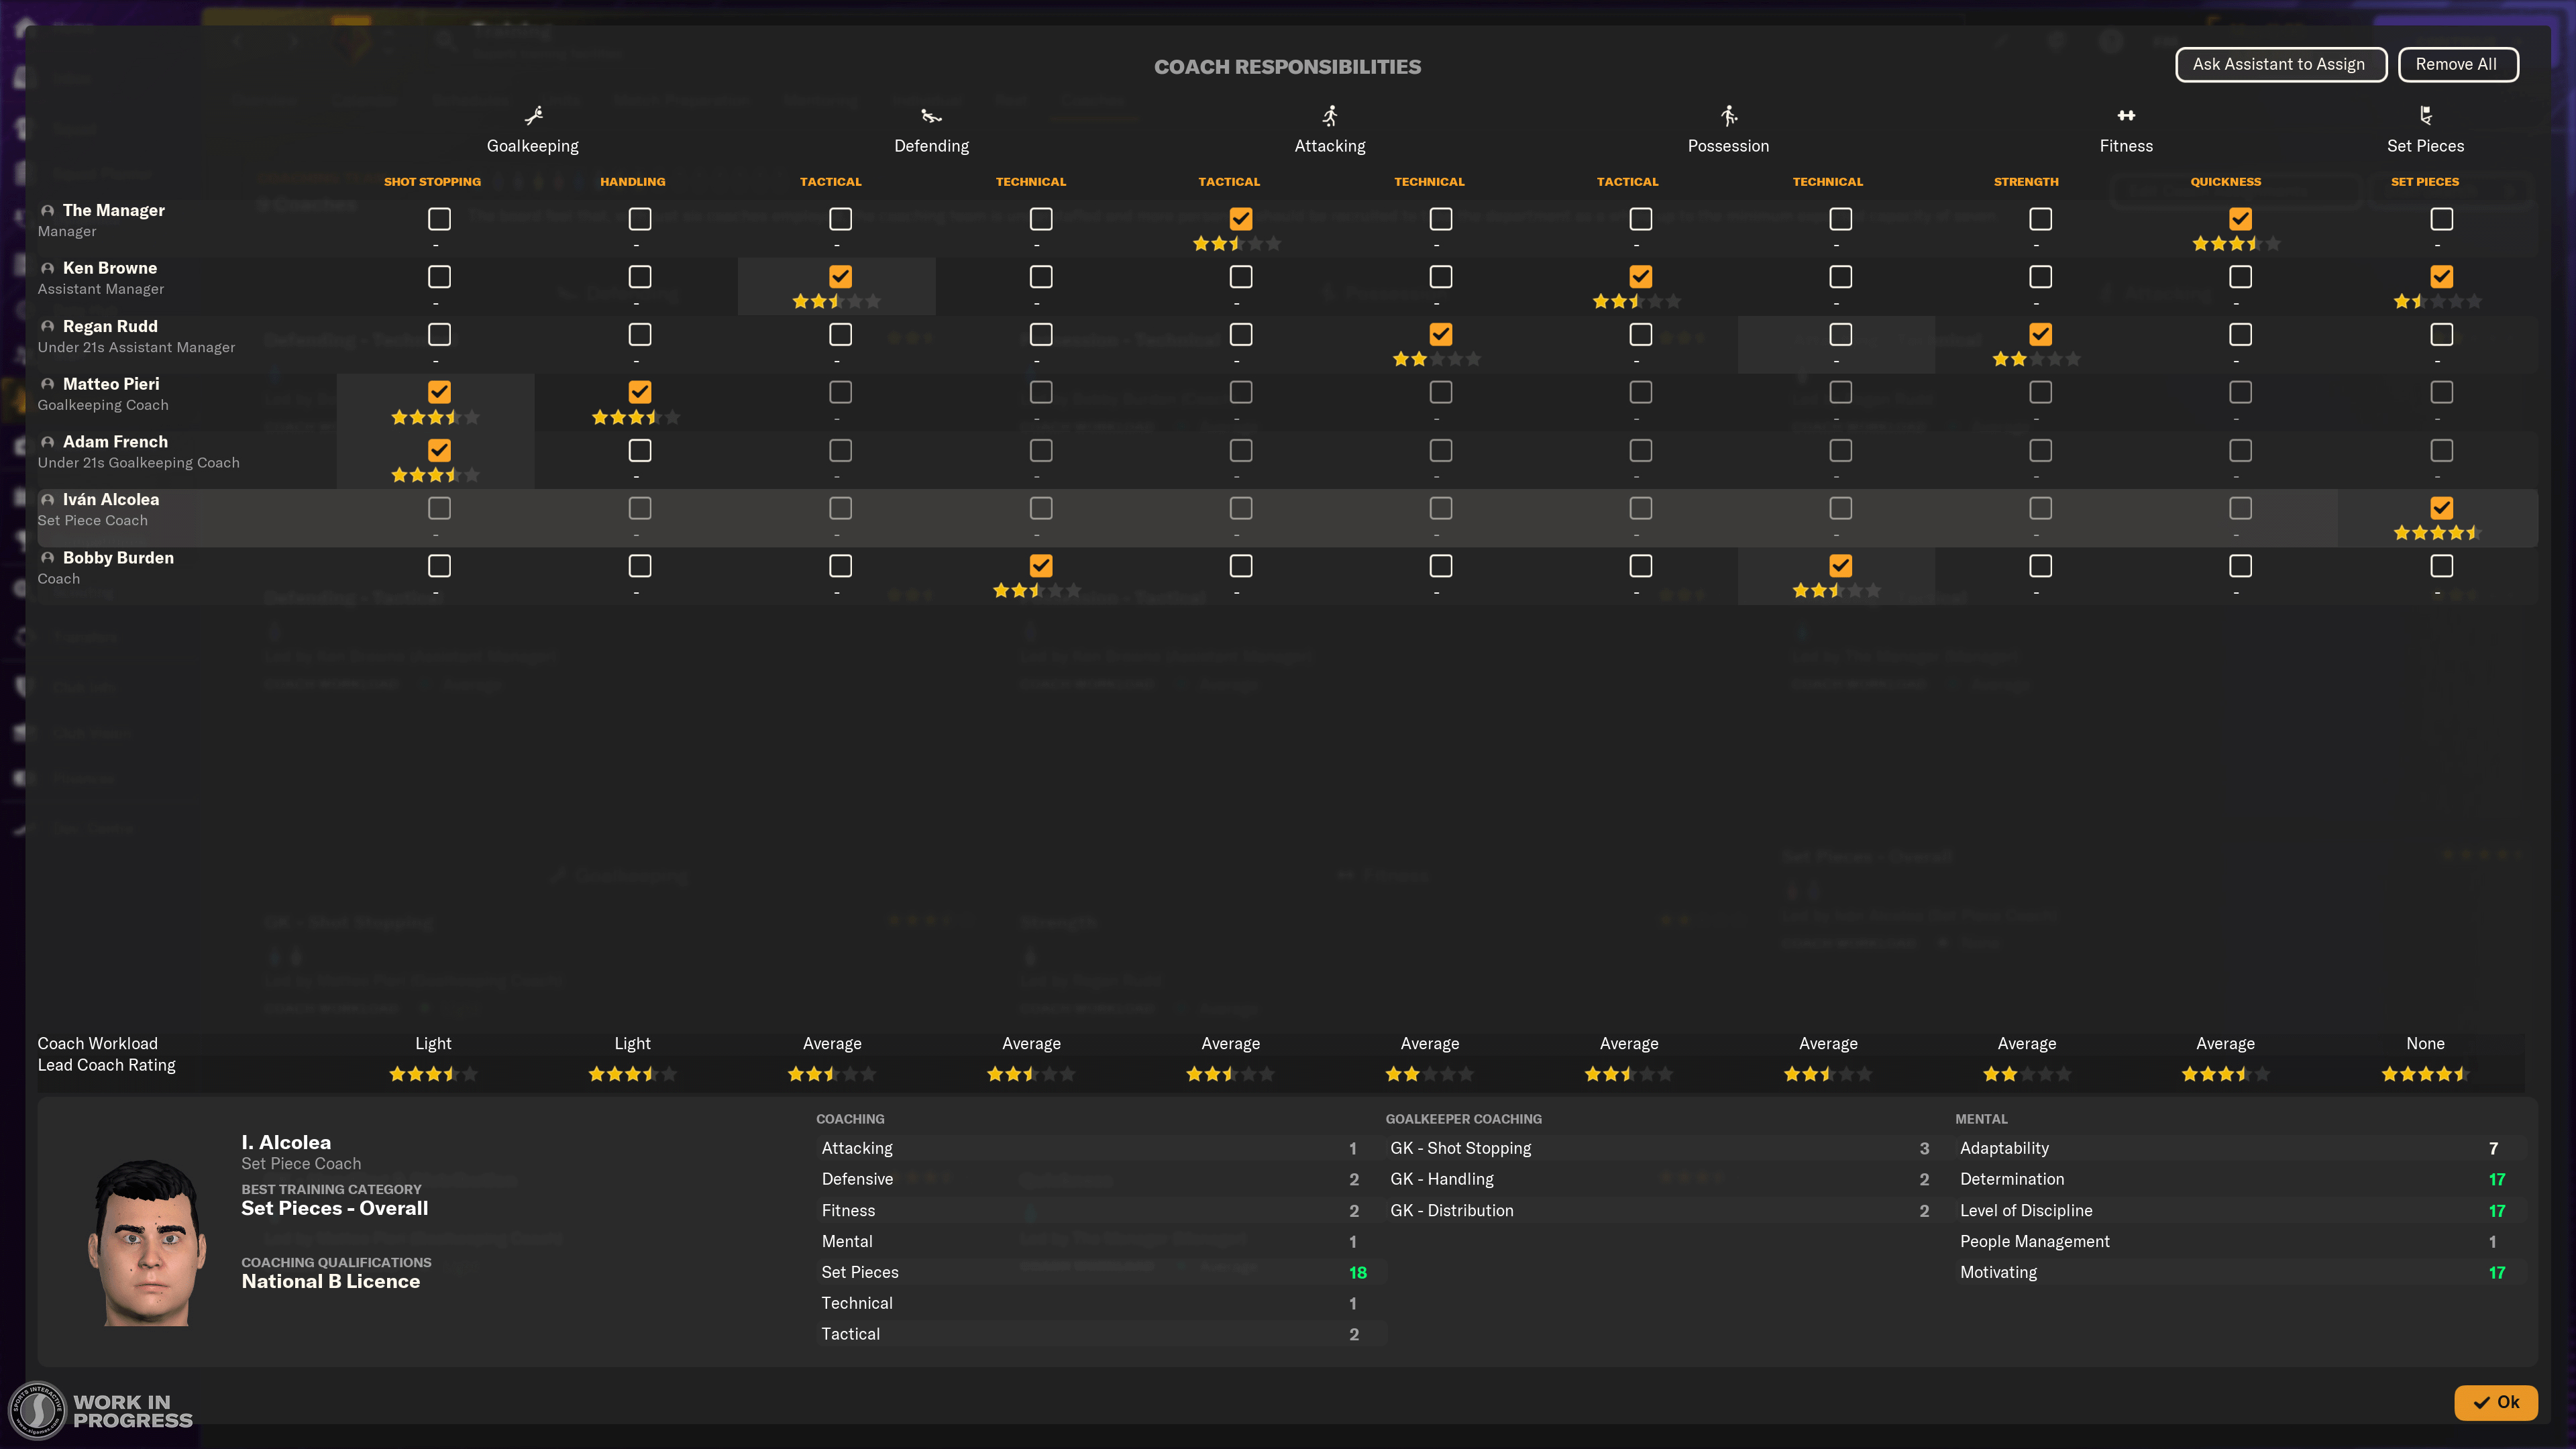Click the Set Pieces flag icon

pos(2425,116)
